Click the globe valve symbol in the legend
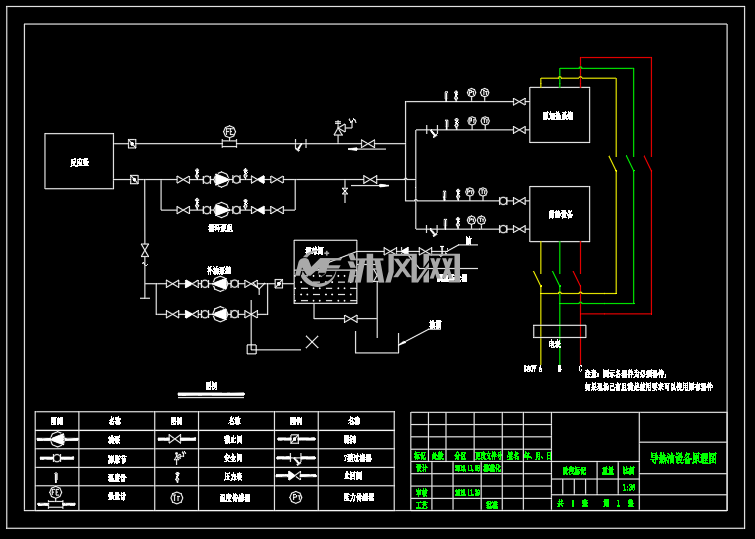Viewport: 755px width, 539px height. [x=176, y=439]
